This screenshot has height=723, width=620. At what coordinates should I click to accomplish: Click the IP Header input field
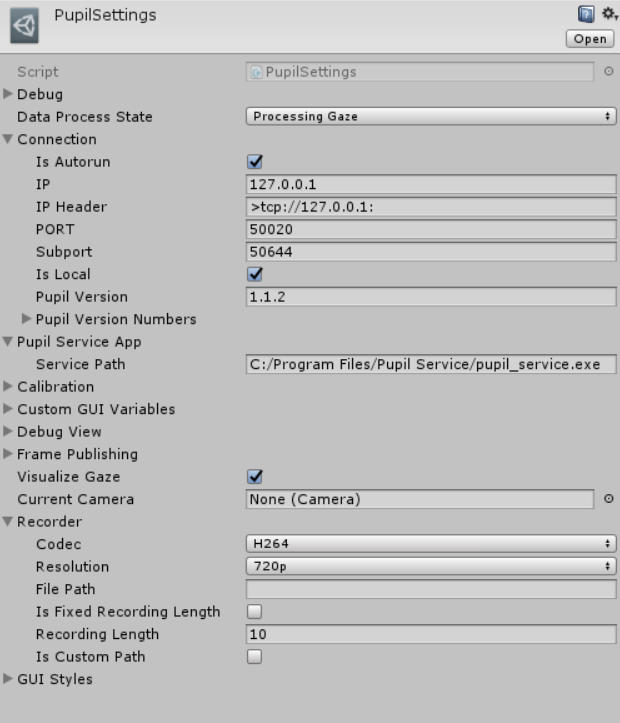(x=431, y=207)
